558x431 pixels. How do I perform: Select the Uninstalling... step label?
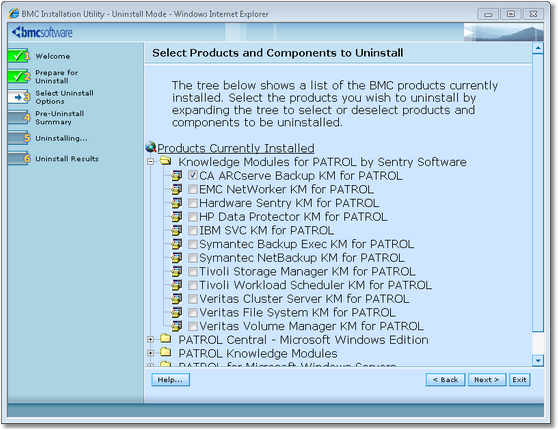pos(61,138)
